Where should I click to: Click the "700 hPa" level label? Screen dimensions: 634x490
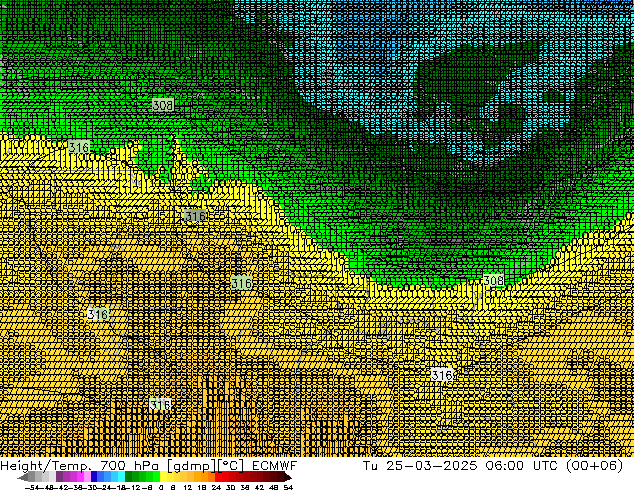130,466
